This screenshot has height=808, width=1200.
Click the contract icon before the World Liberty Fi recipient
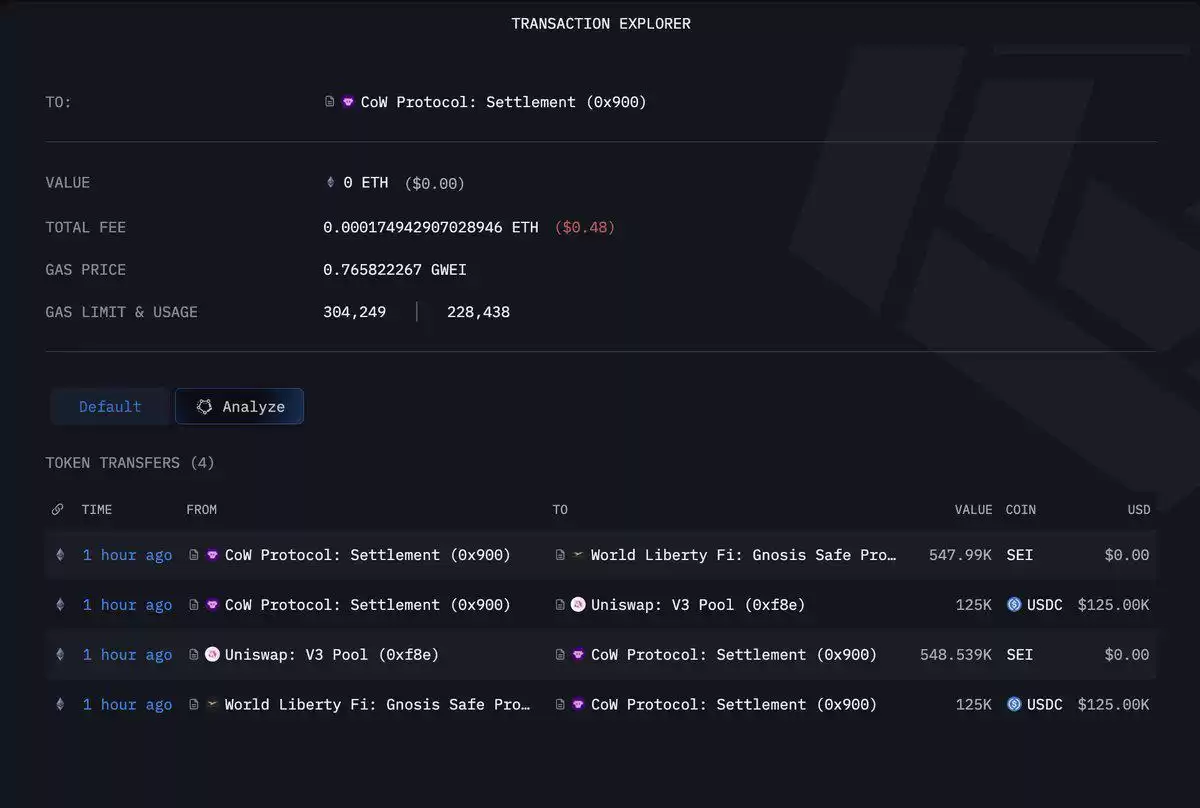(560, 555)
